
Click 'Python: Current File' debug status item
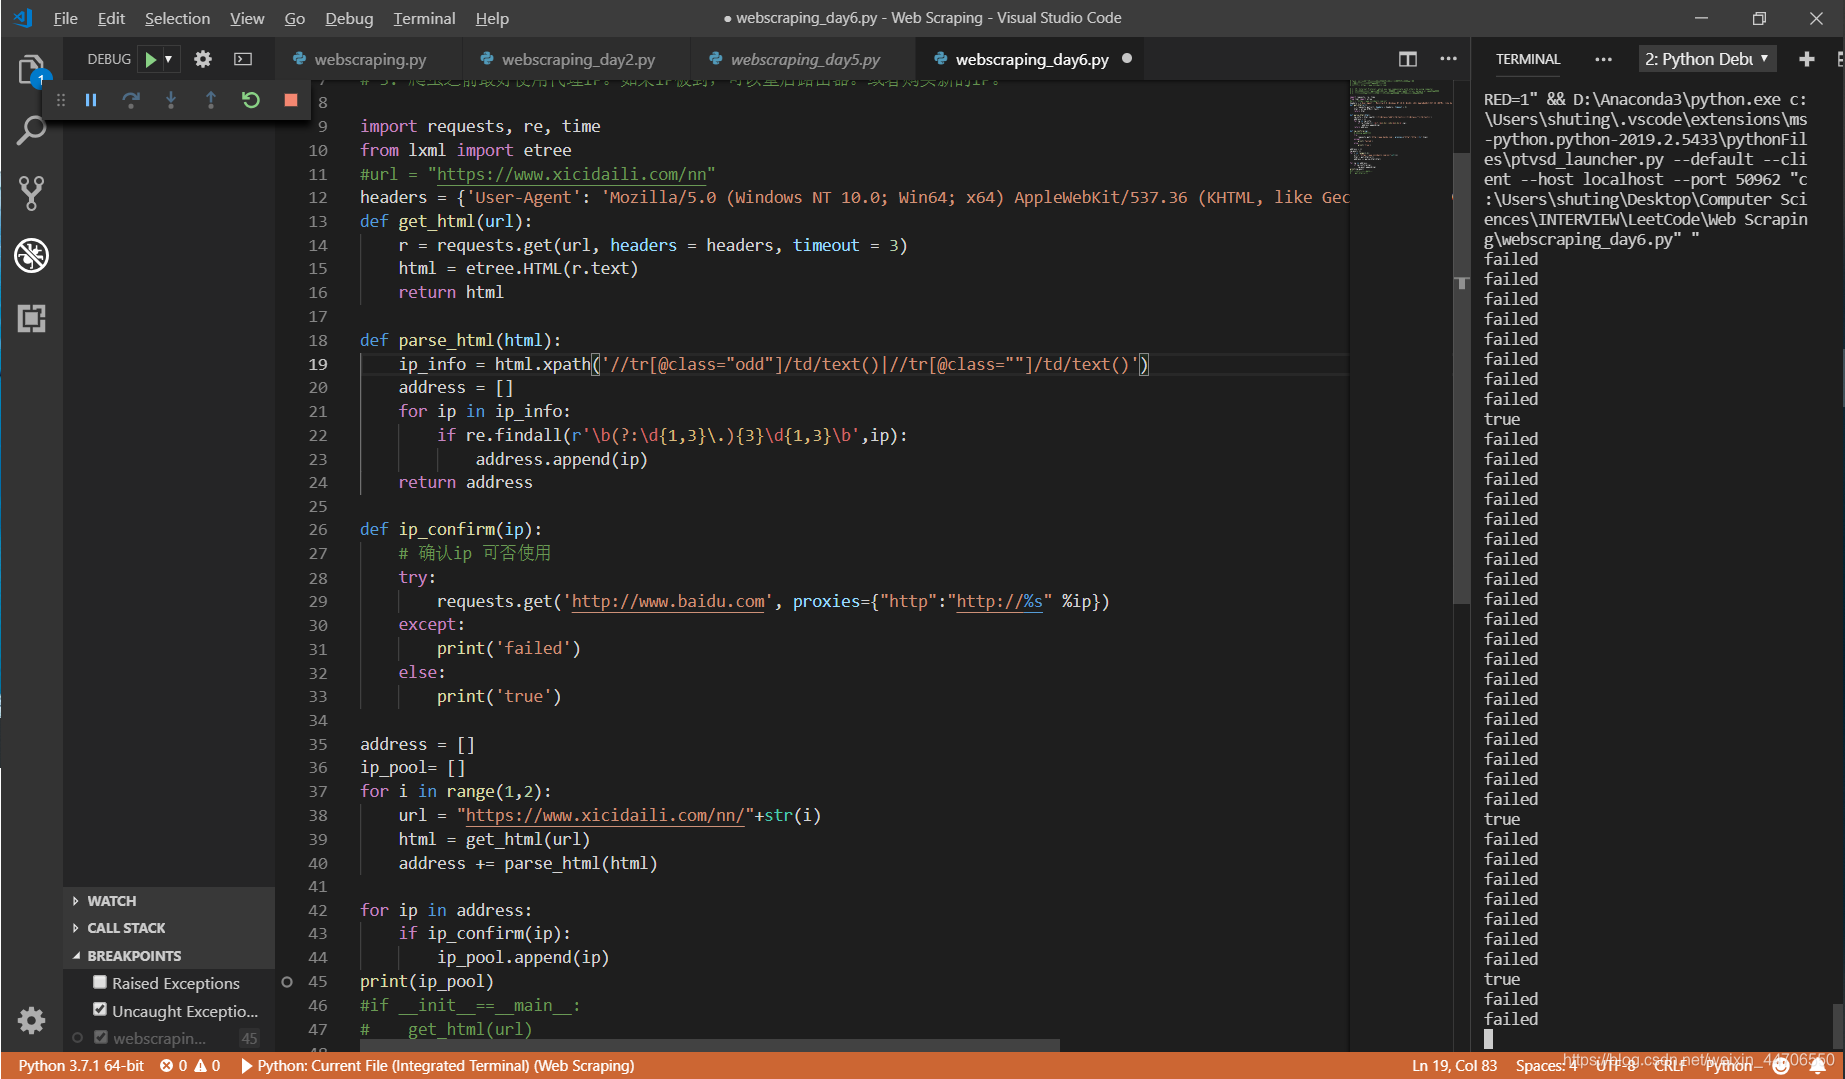(437, 1066)
